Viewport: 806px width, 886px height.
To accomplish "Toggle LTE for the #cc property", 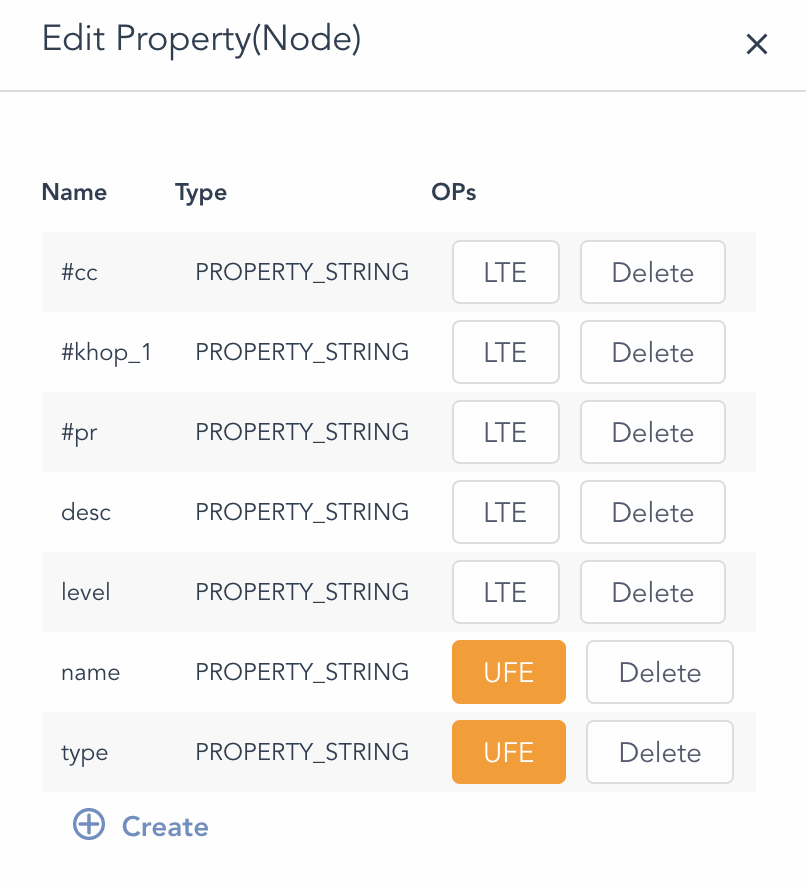I will pos(505,272).
